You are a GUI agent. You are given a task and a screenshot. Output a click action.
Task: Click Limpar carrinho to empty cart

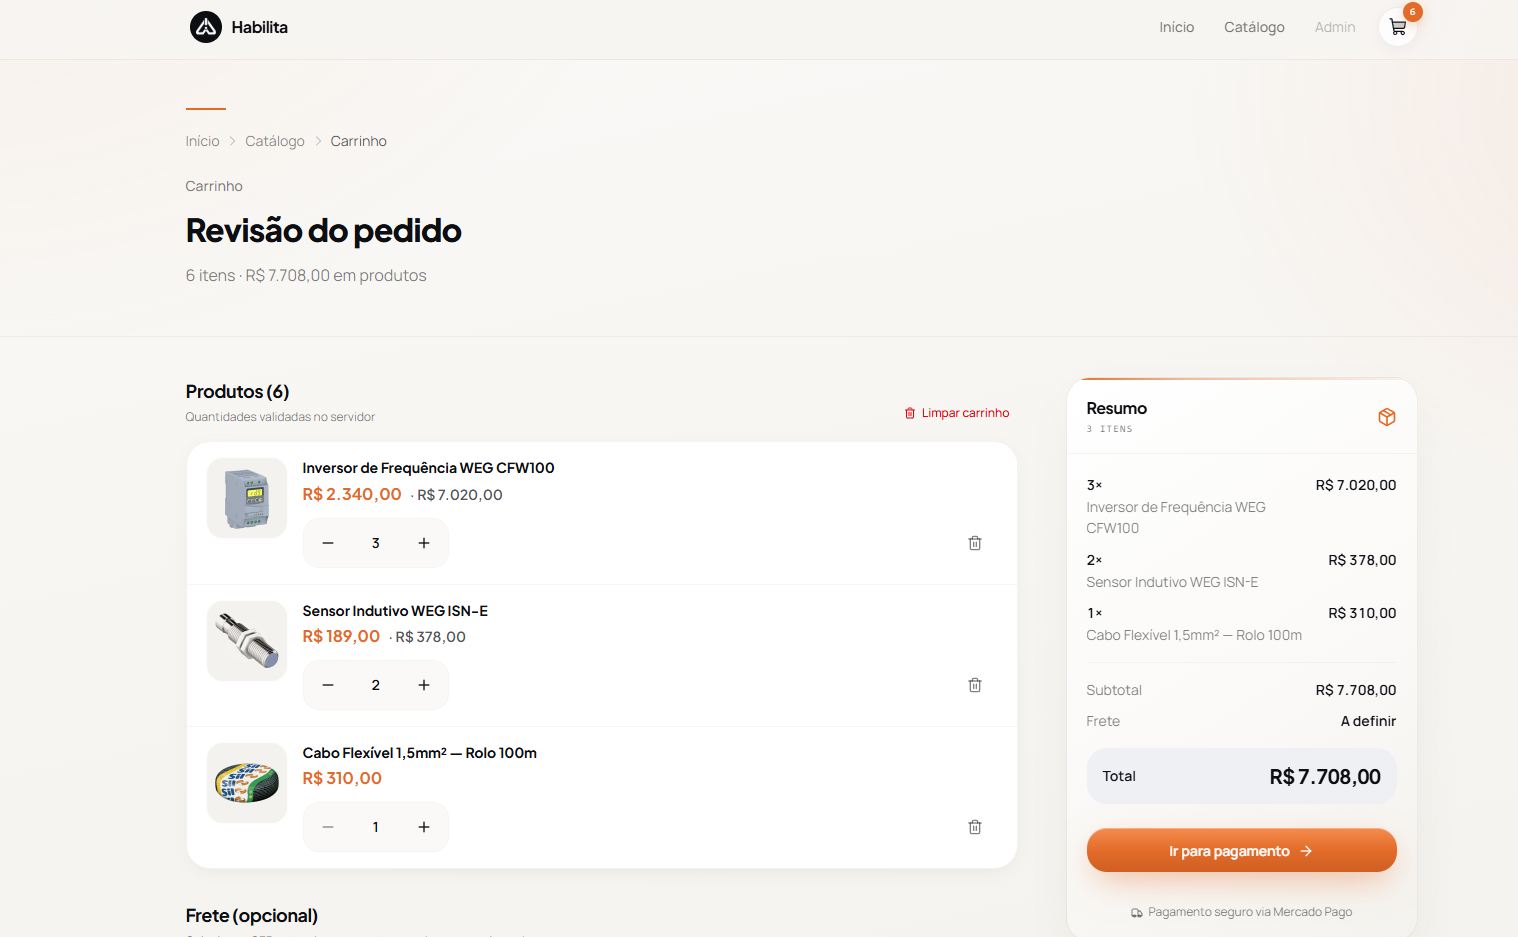[957, 413]
